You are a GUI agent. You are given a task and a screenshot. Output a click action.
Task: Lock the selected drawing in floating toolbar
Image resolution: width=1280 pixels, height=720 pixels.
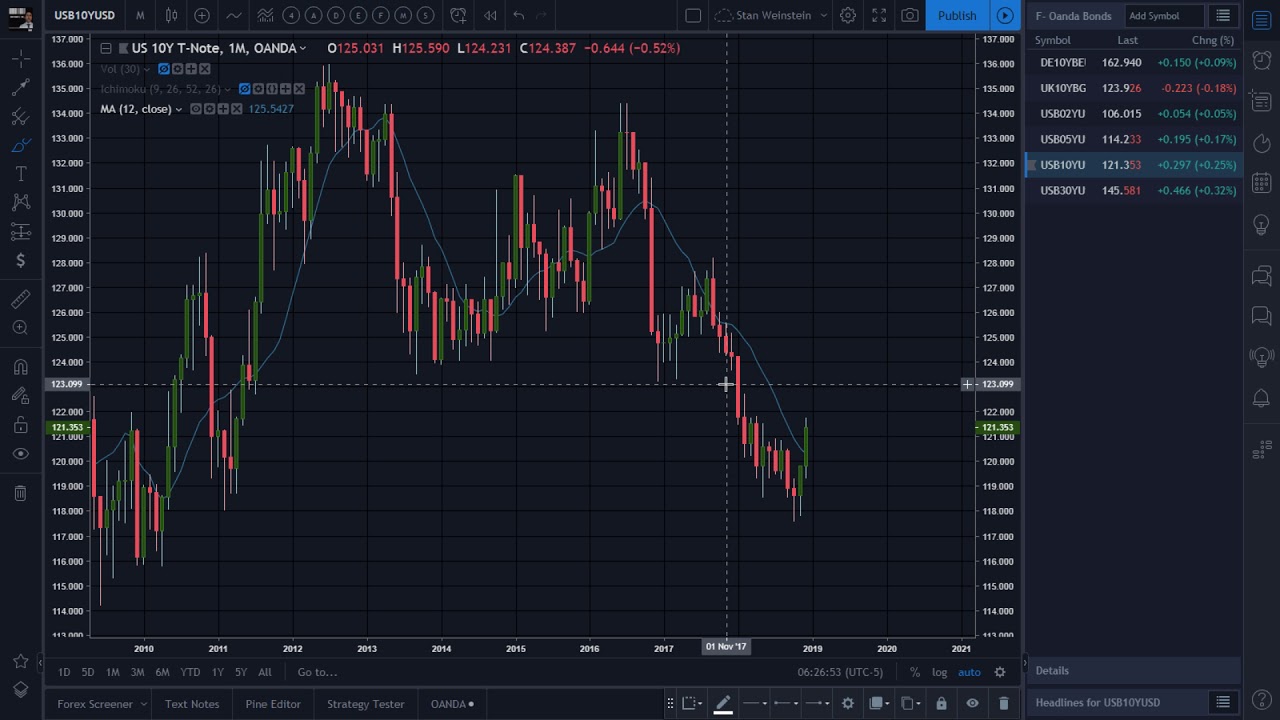click(x=941, y=704)
